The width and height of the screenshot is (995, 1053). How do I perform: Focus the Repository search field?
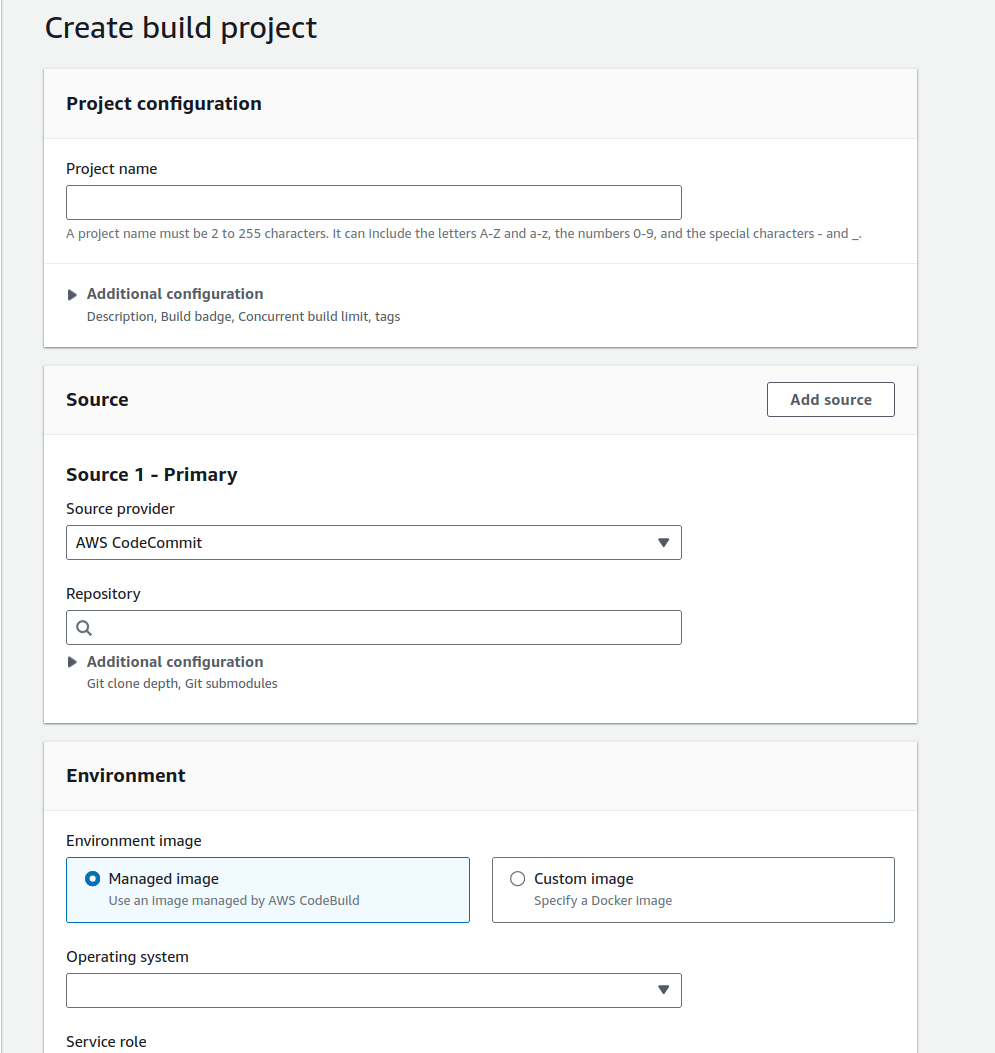pyautogui.click(x=373, y=628)
